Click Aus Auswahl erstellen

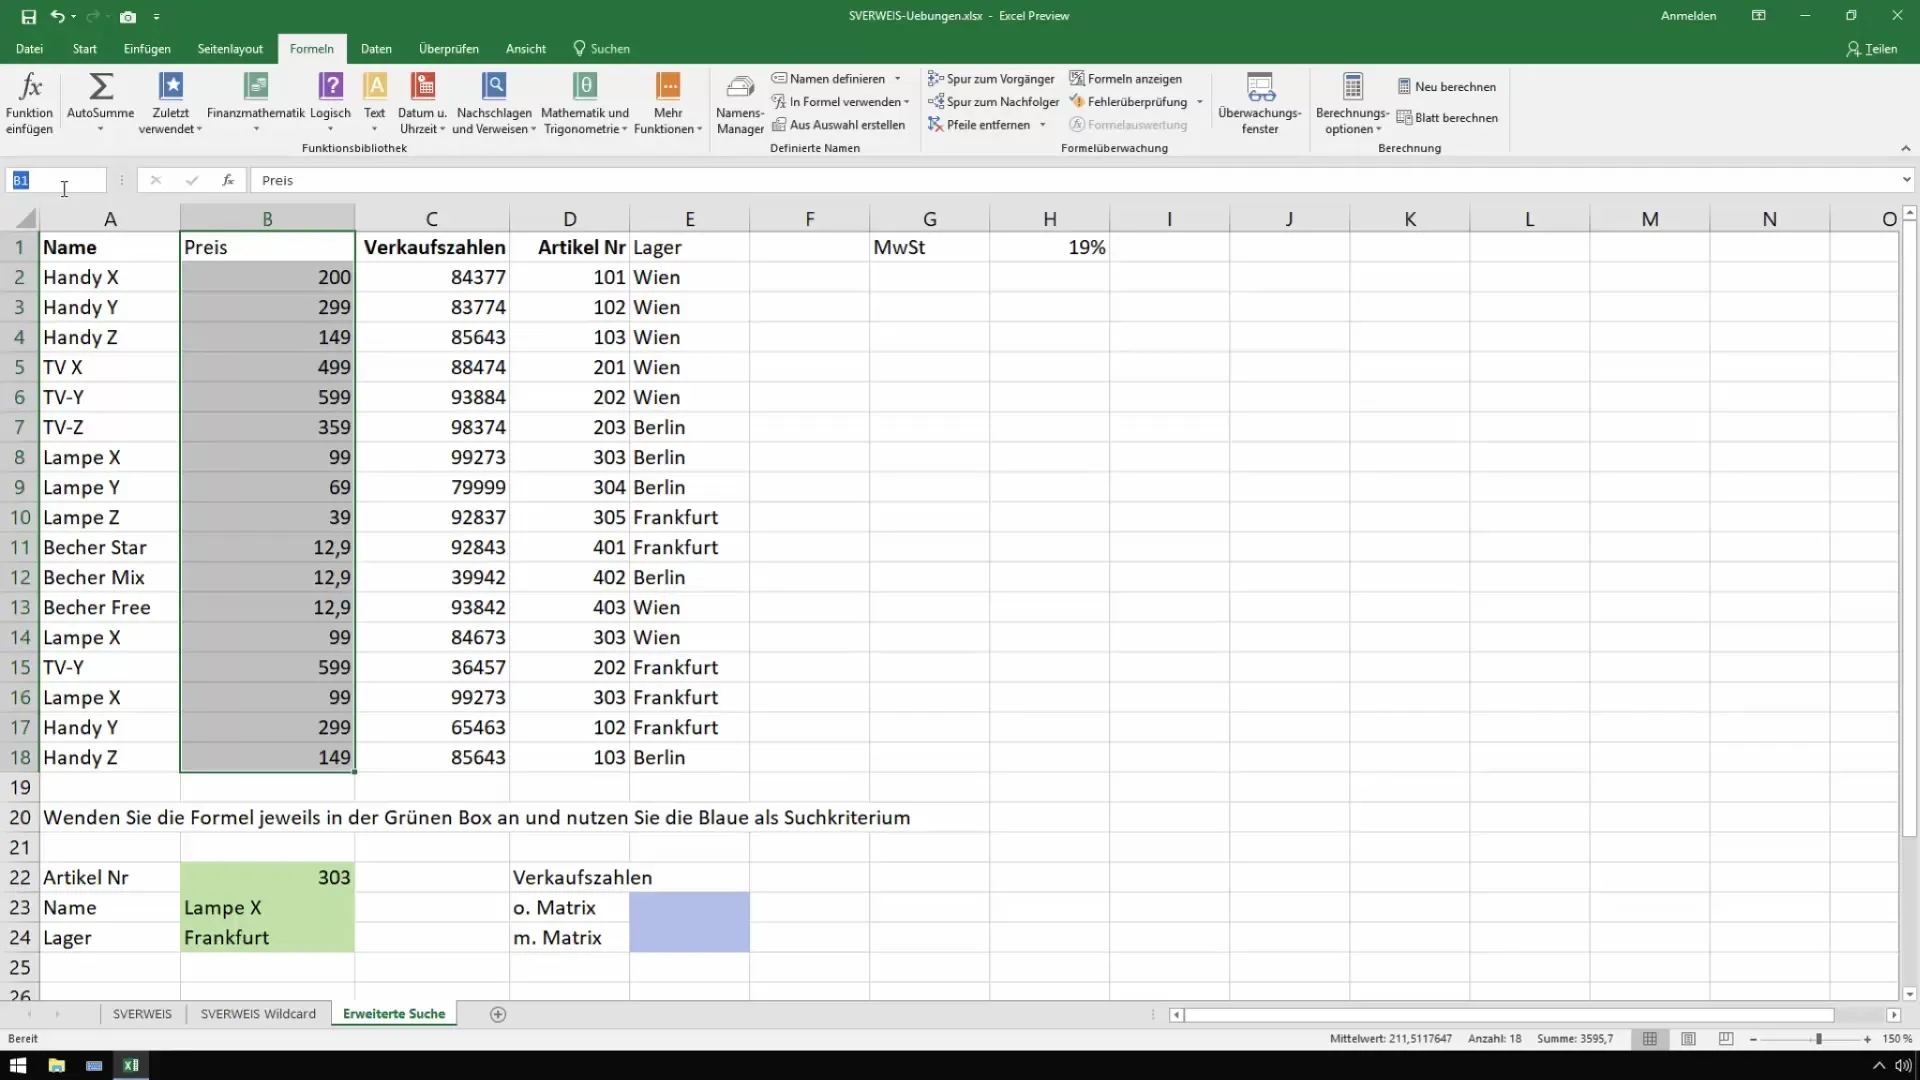click(838, 125)
